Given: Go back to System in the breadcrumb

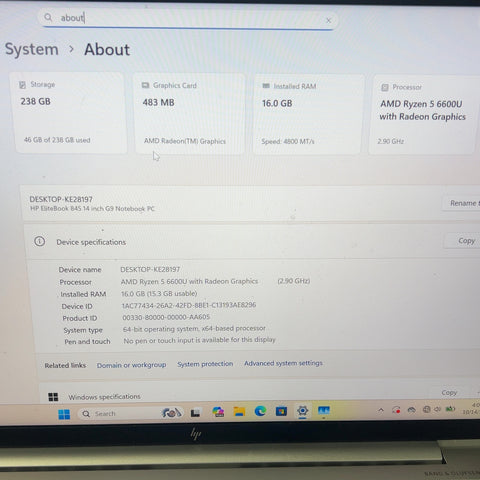Looking at the screenshot, I should click(x=32, y=49).
